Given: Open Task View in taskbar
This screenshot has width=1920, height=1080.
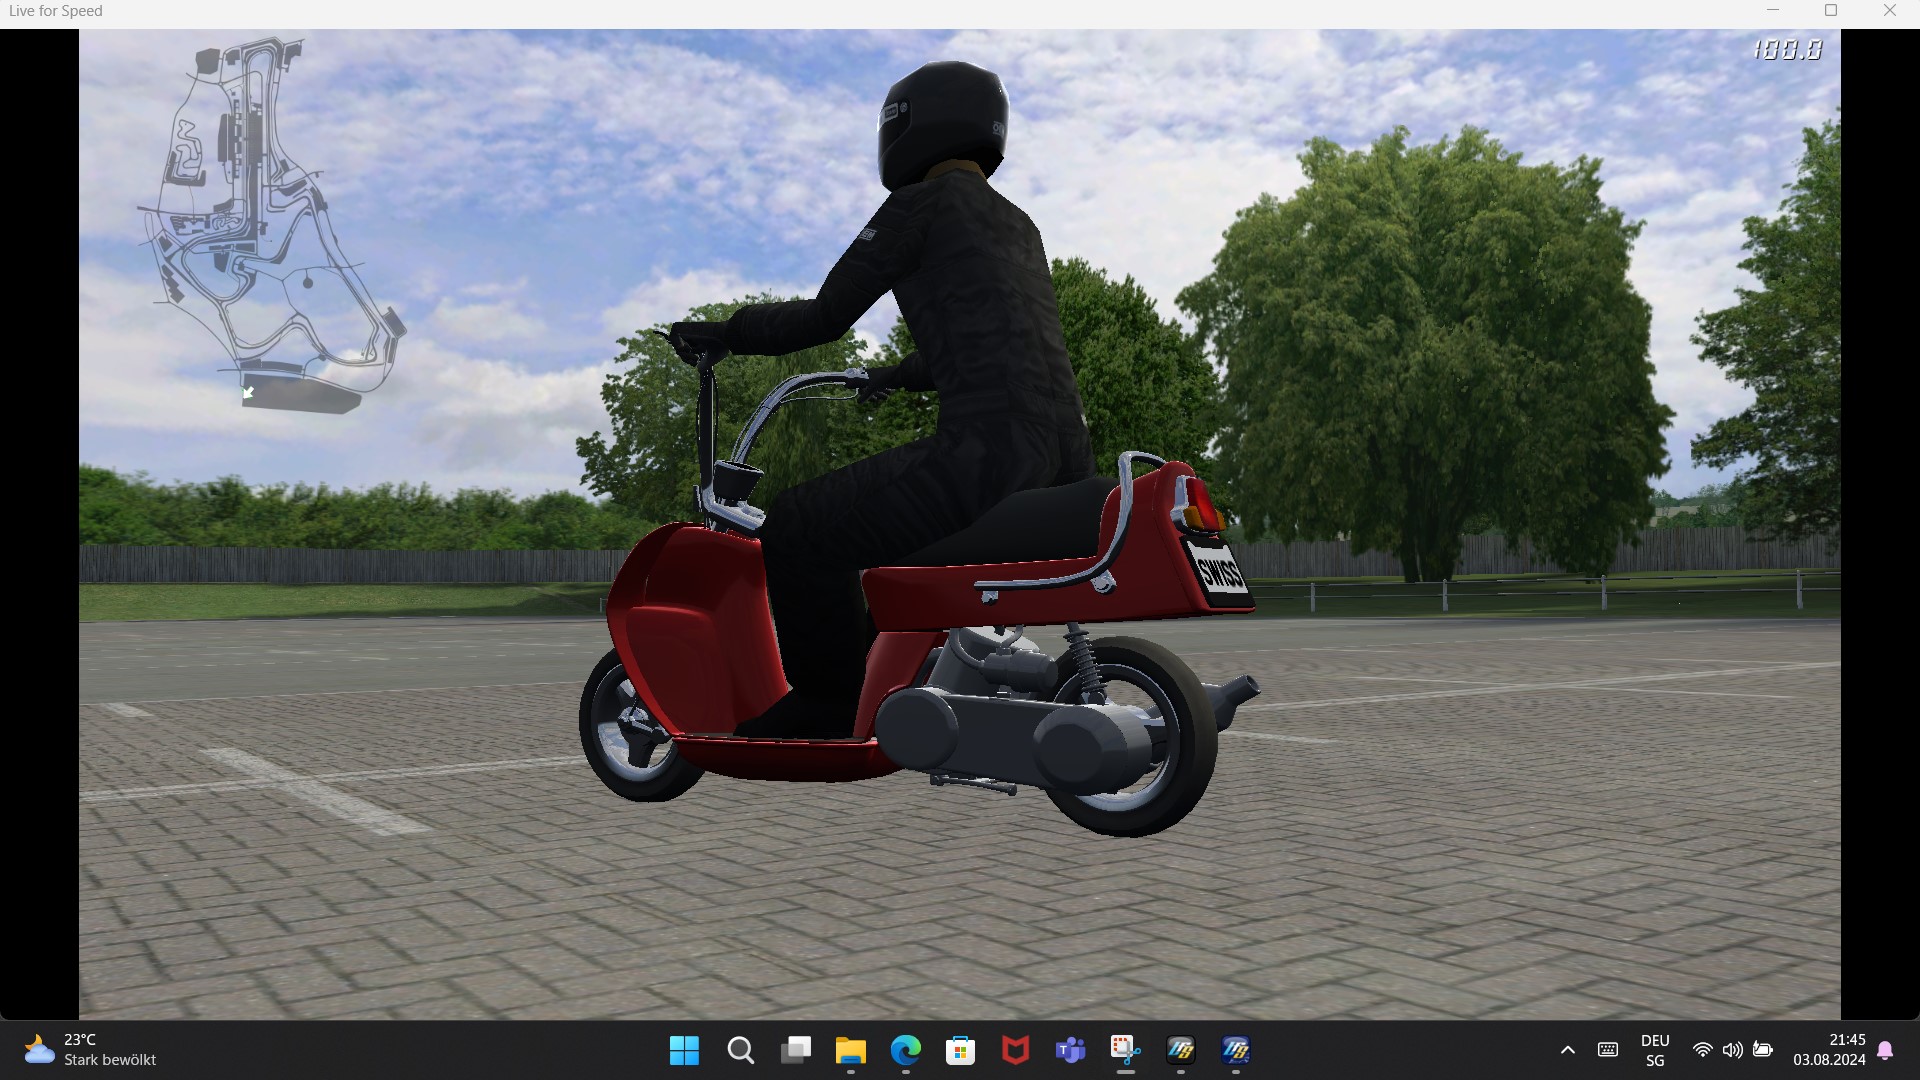Looking at the screenshot, I should tap(796, 1050).
